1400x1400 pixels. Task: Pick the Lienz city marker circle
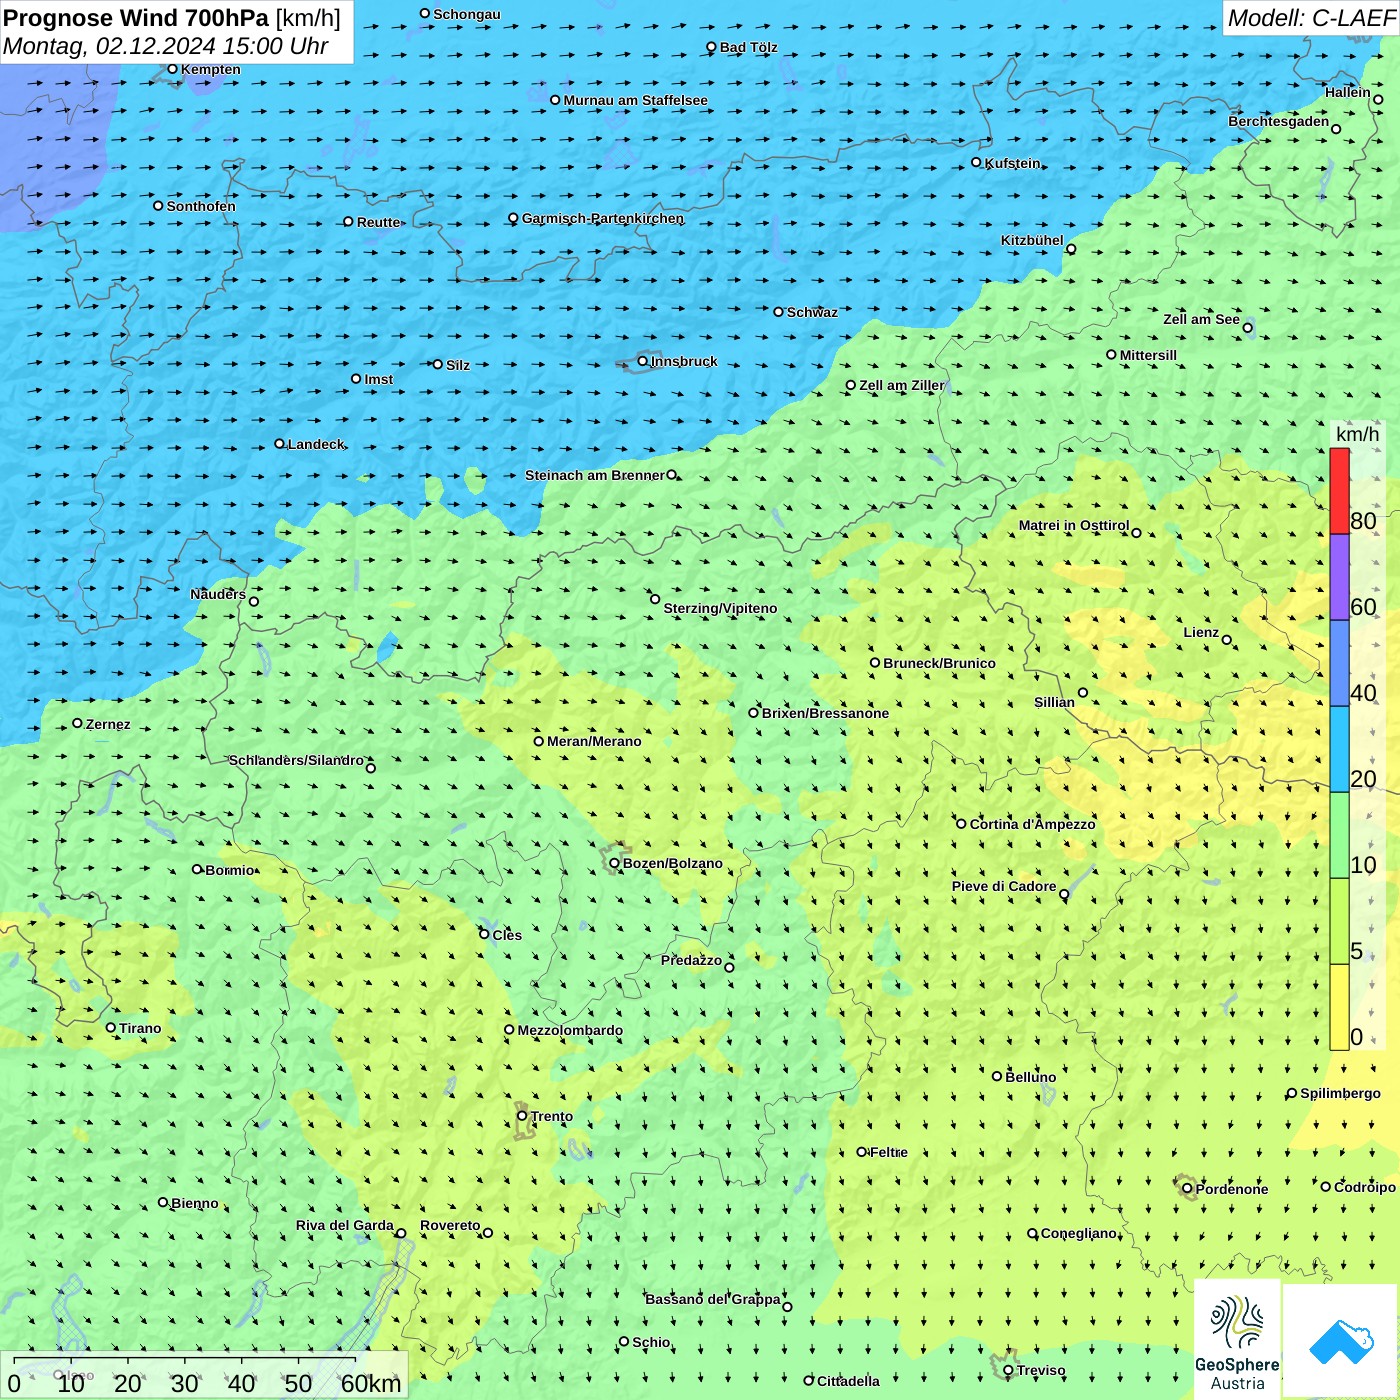tap(1227, 640)
